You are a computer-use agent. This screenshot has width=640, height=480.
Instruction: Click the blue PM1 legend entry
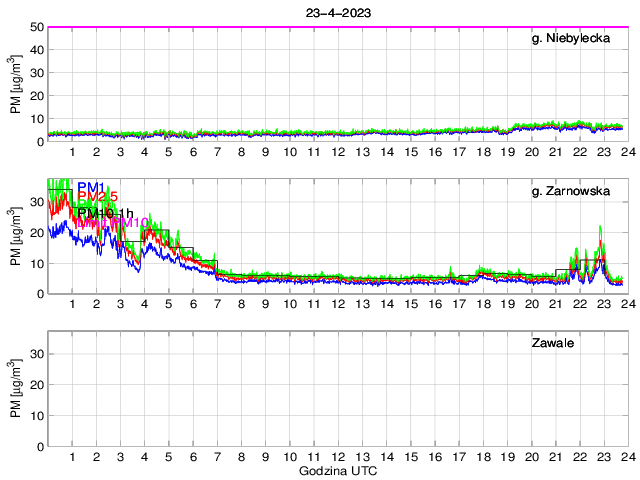pyautogui.click(x=91, y=187)
